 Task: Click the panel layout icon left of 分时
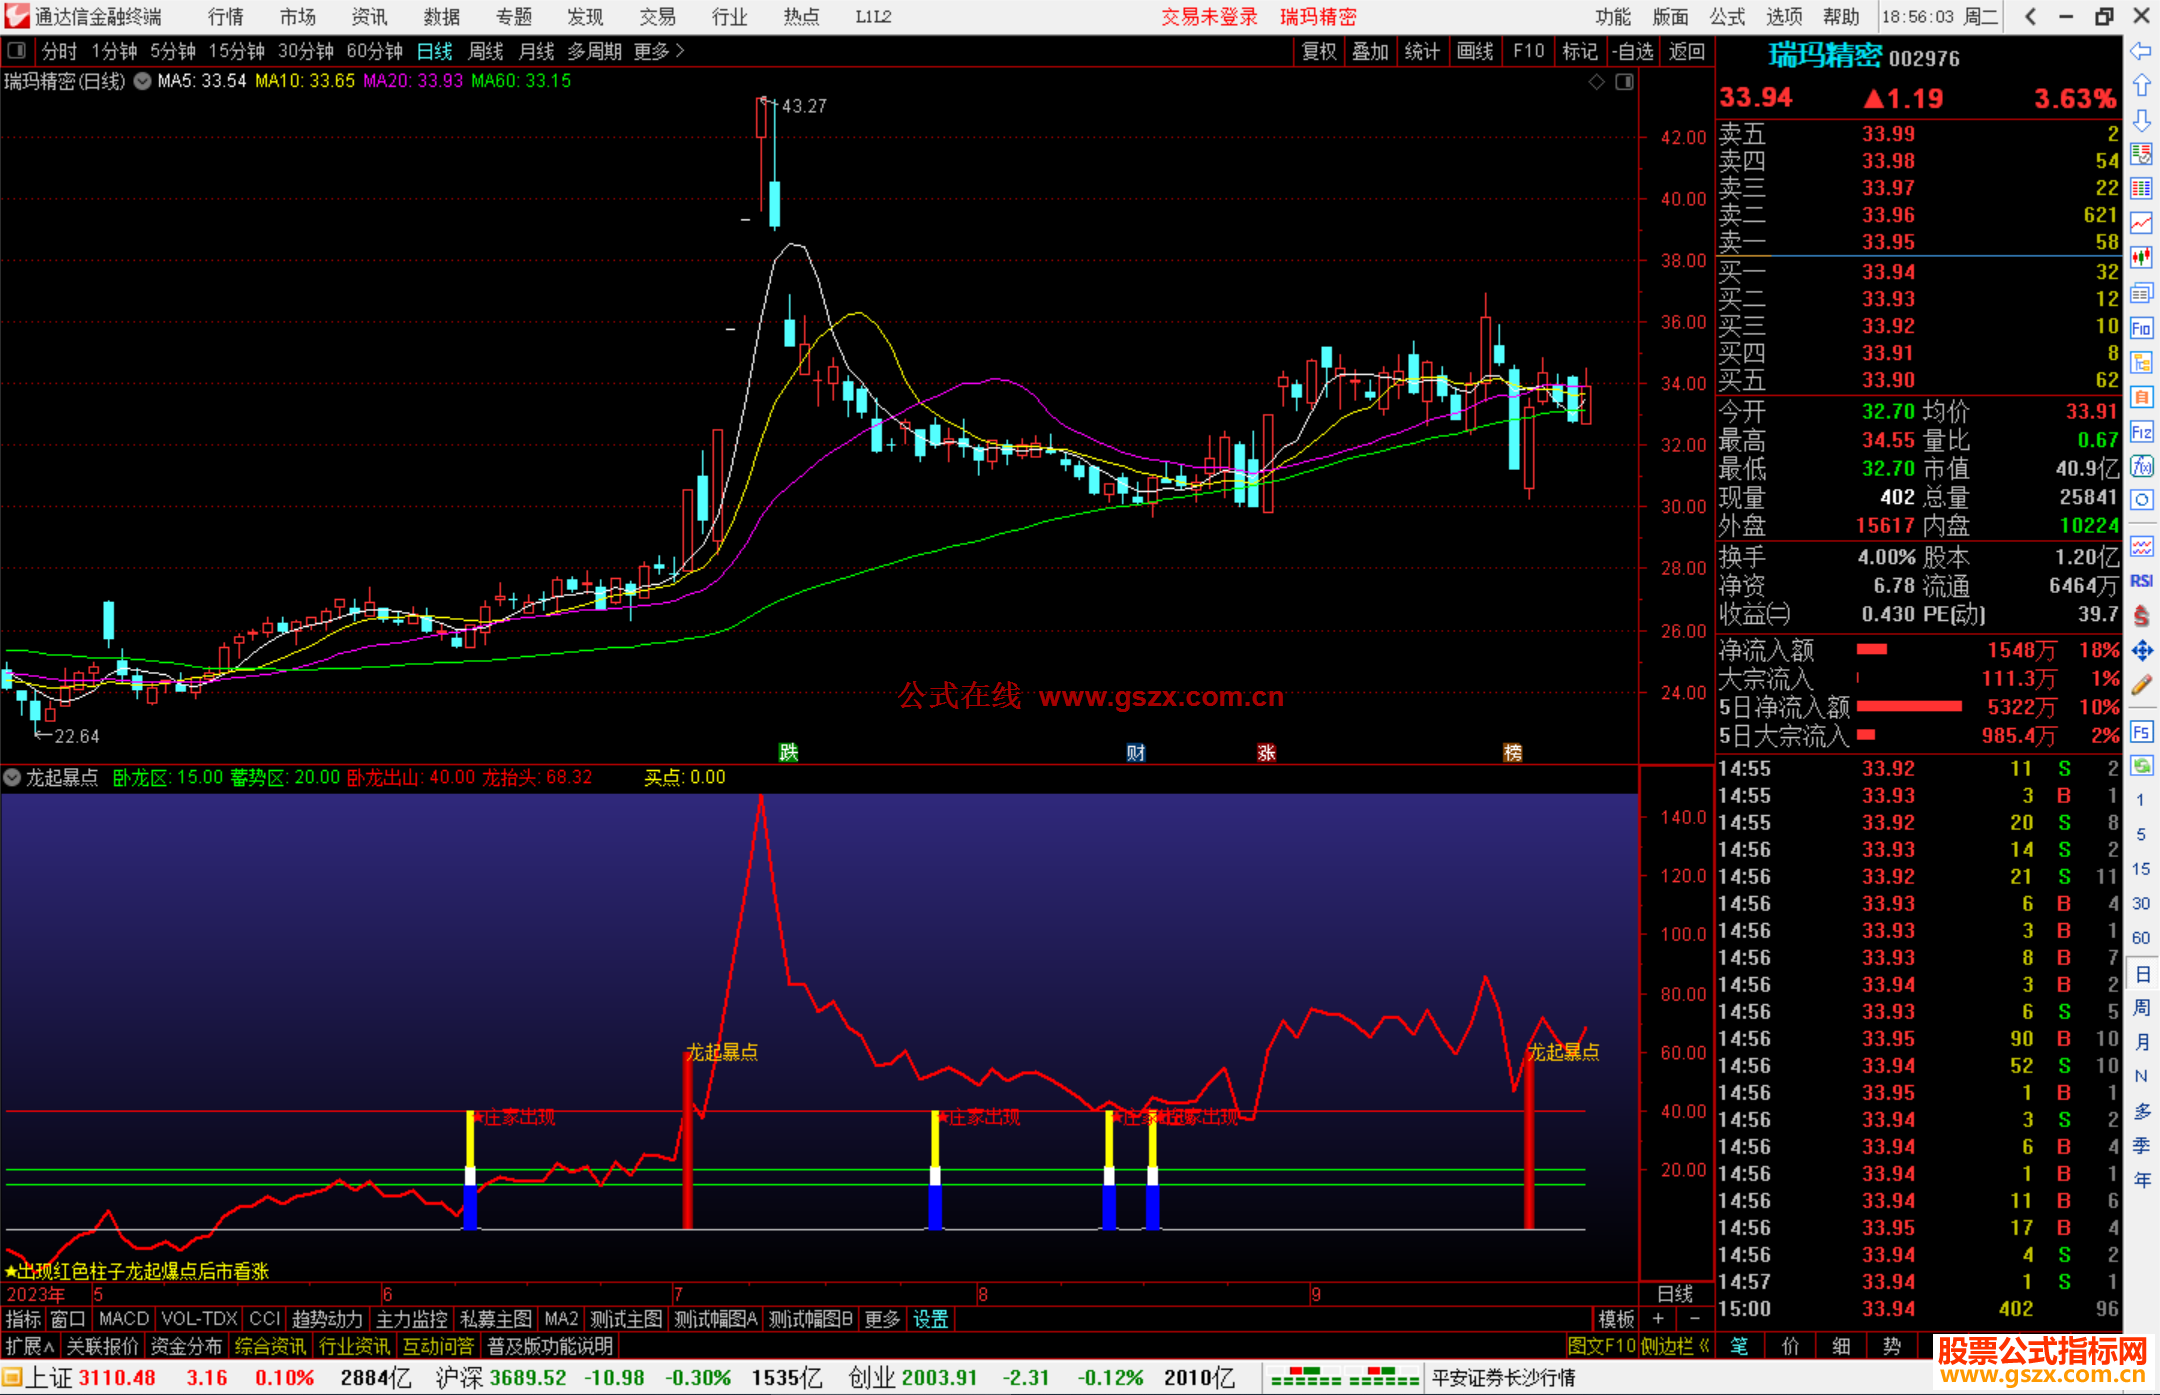click(17, 51)
